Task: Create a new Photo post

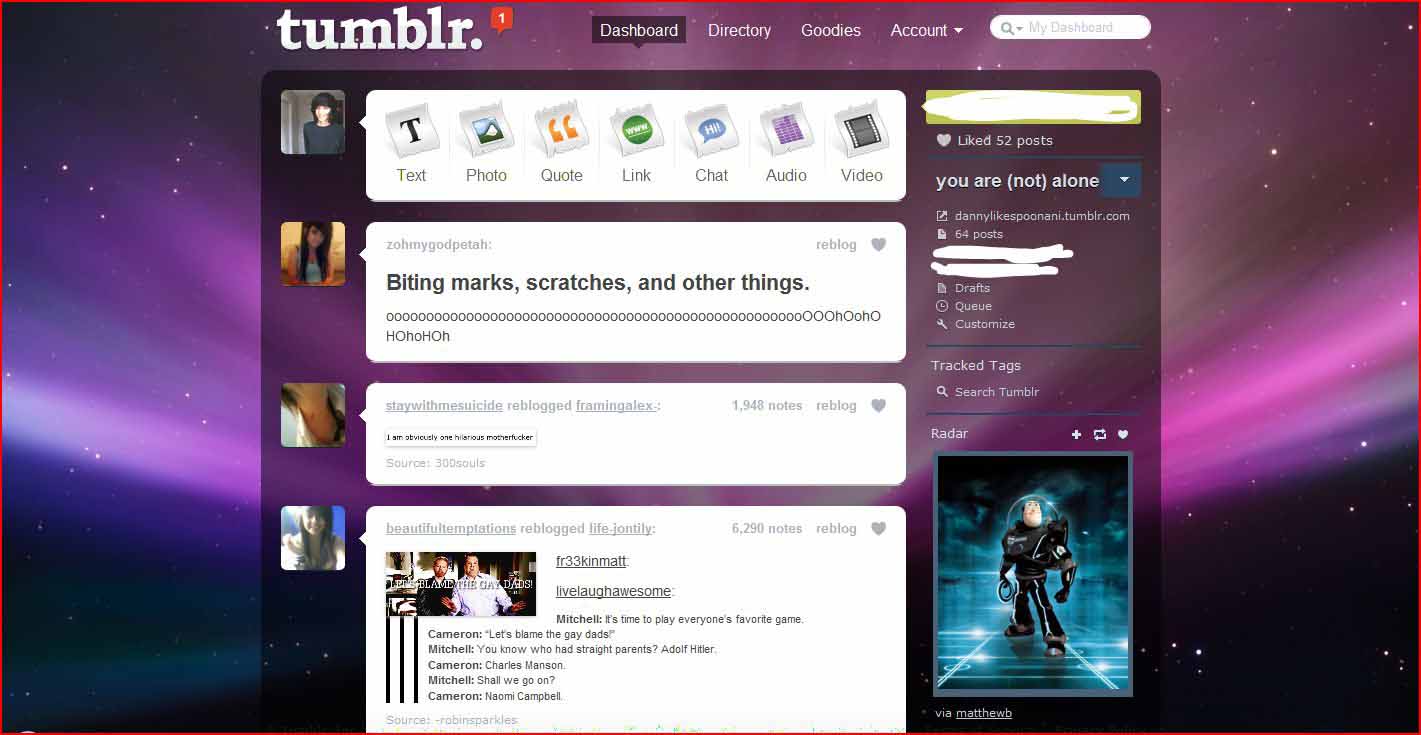Action: (x=486, y=143)
